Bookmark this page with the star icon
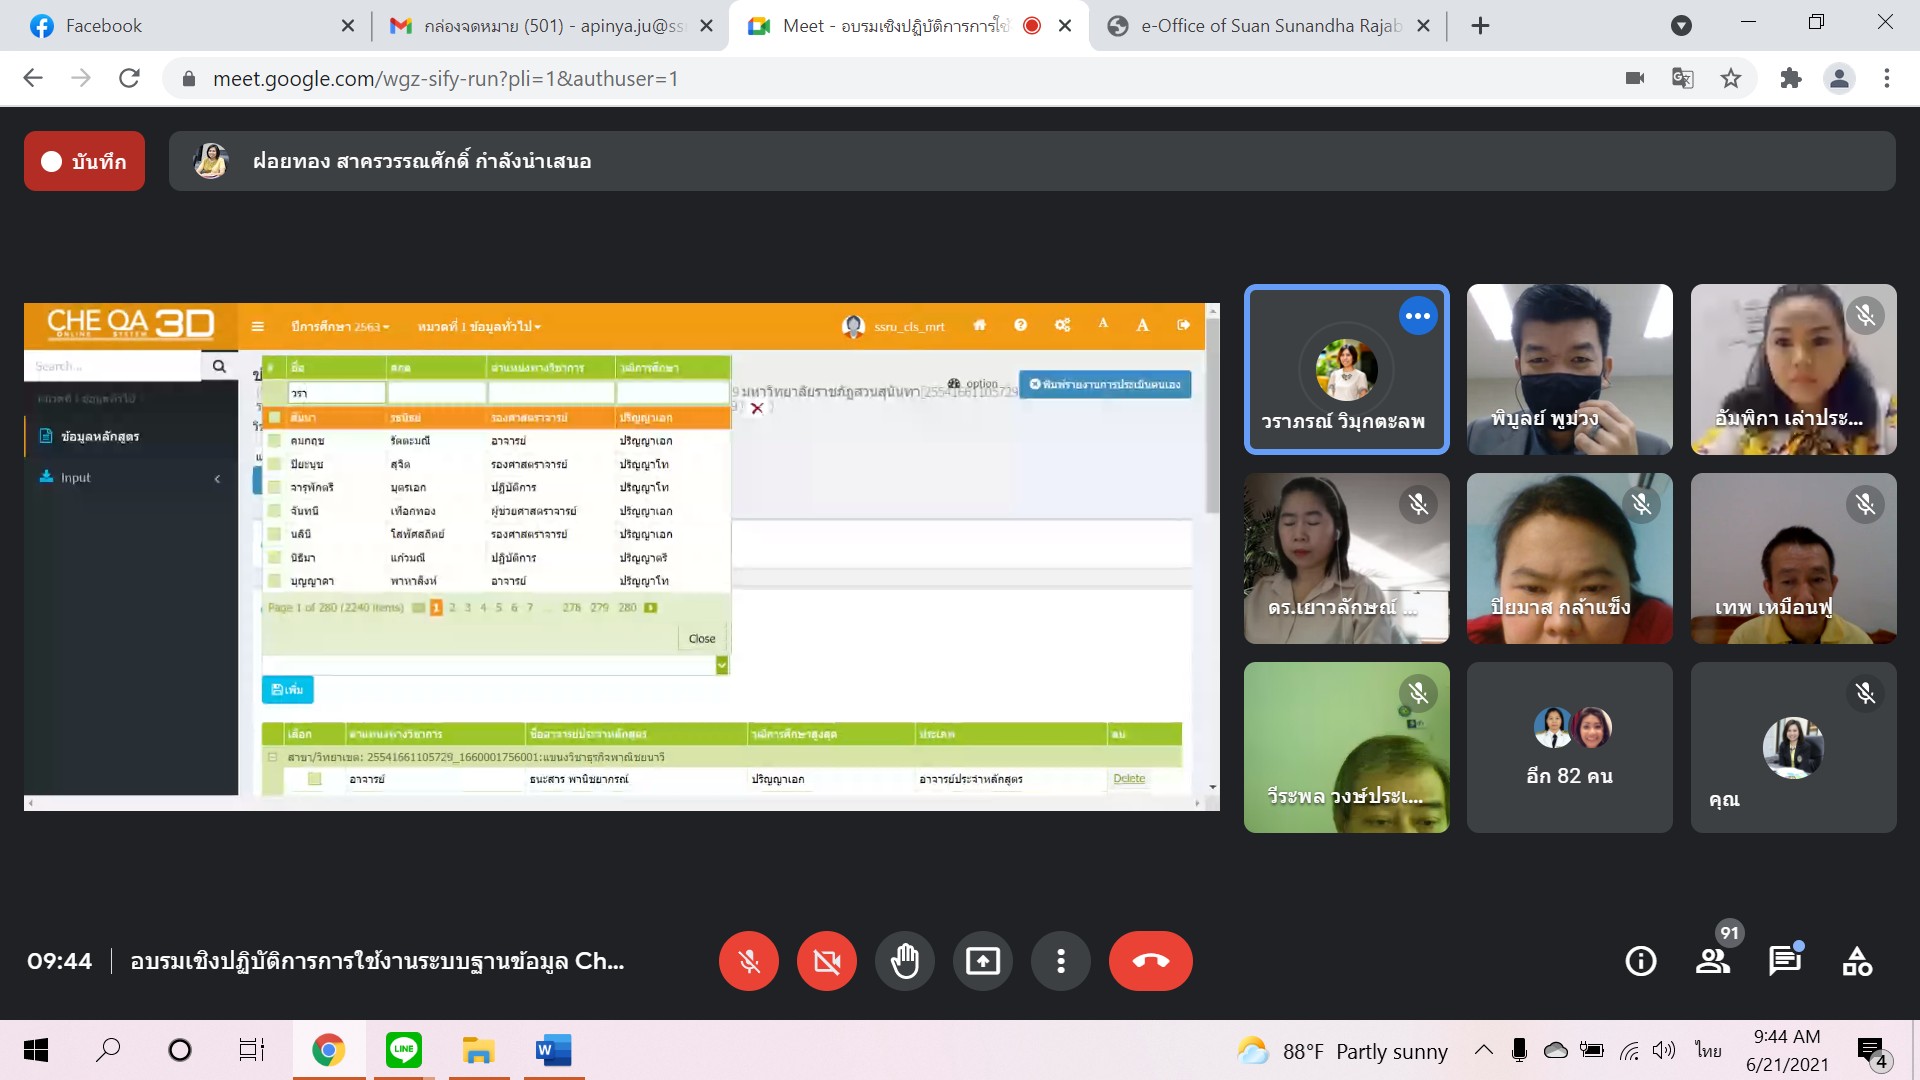1920x1080 pixels. coord(1731,78)
